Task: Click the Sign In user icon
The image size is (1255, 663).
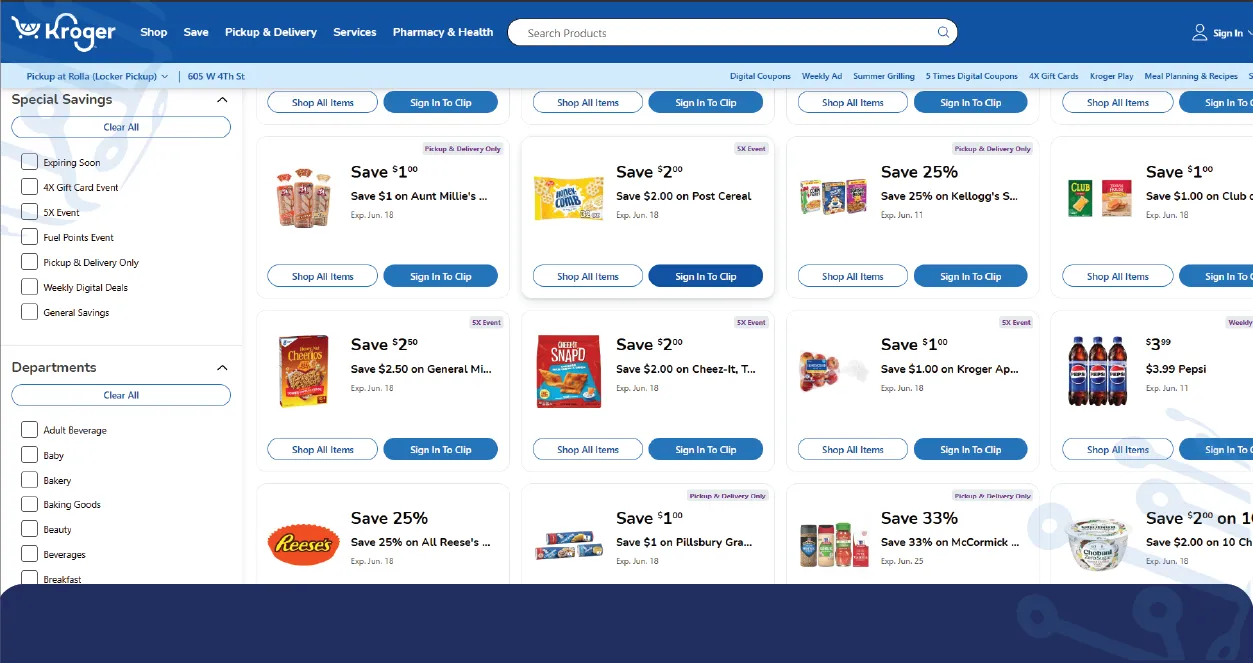Action: pos(1199,33)
